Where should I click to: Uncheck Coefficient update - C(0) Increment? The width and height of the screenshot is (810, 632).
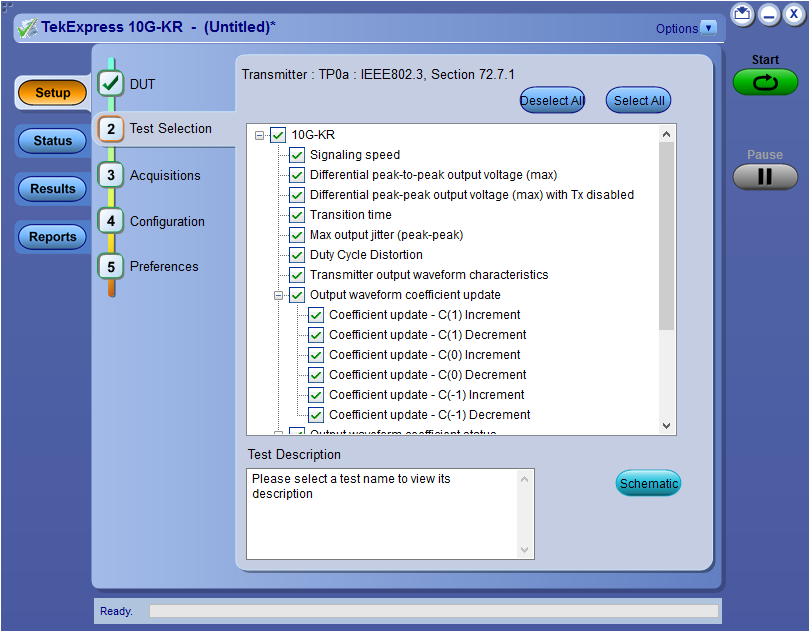[x=316, y=355]
